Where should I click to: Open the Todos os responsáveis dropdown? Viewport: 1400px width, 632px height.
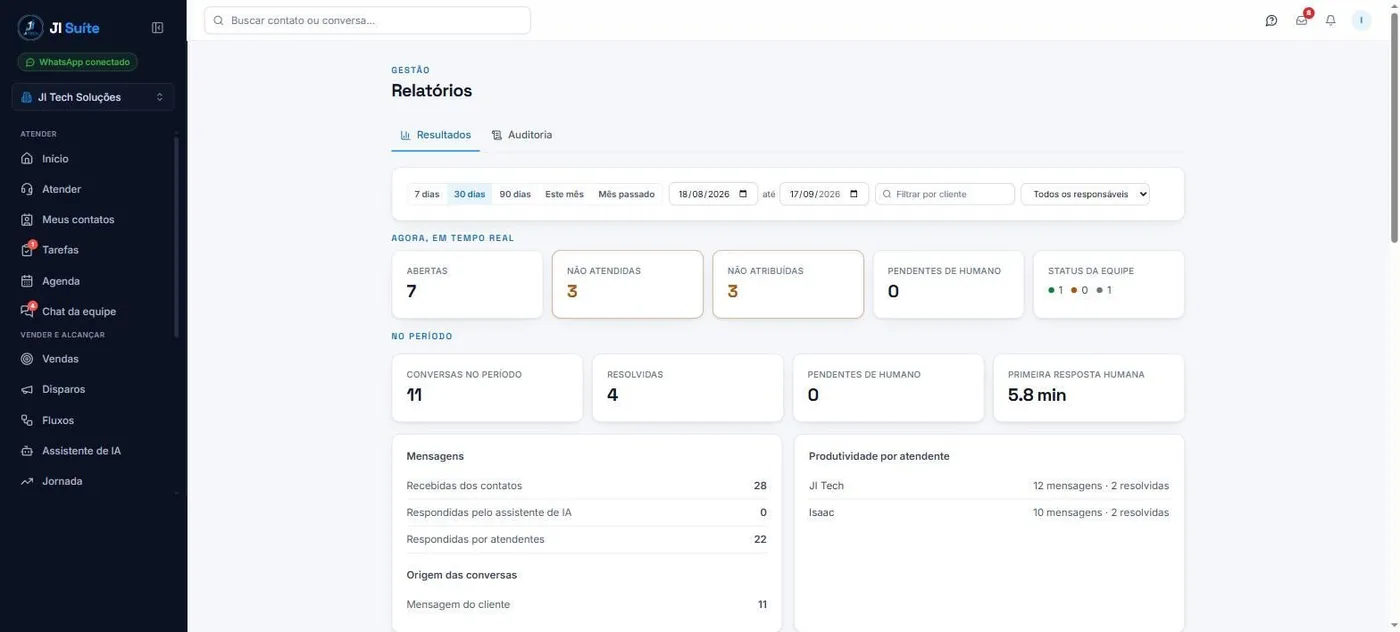tap(1085, 194)
